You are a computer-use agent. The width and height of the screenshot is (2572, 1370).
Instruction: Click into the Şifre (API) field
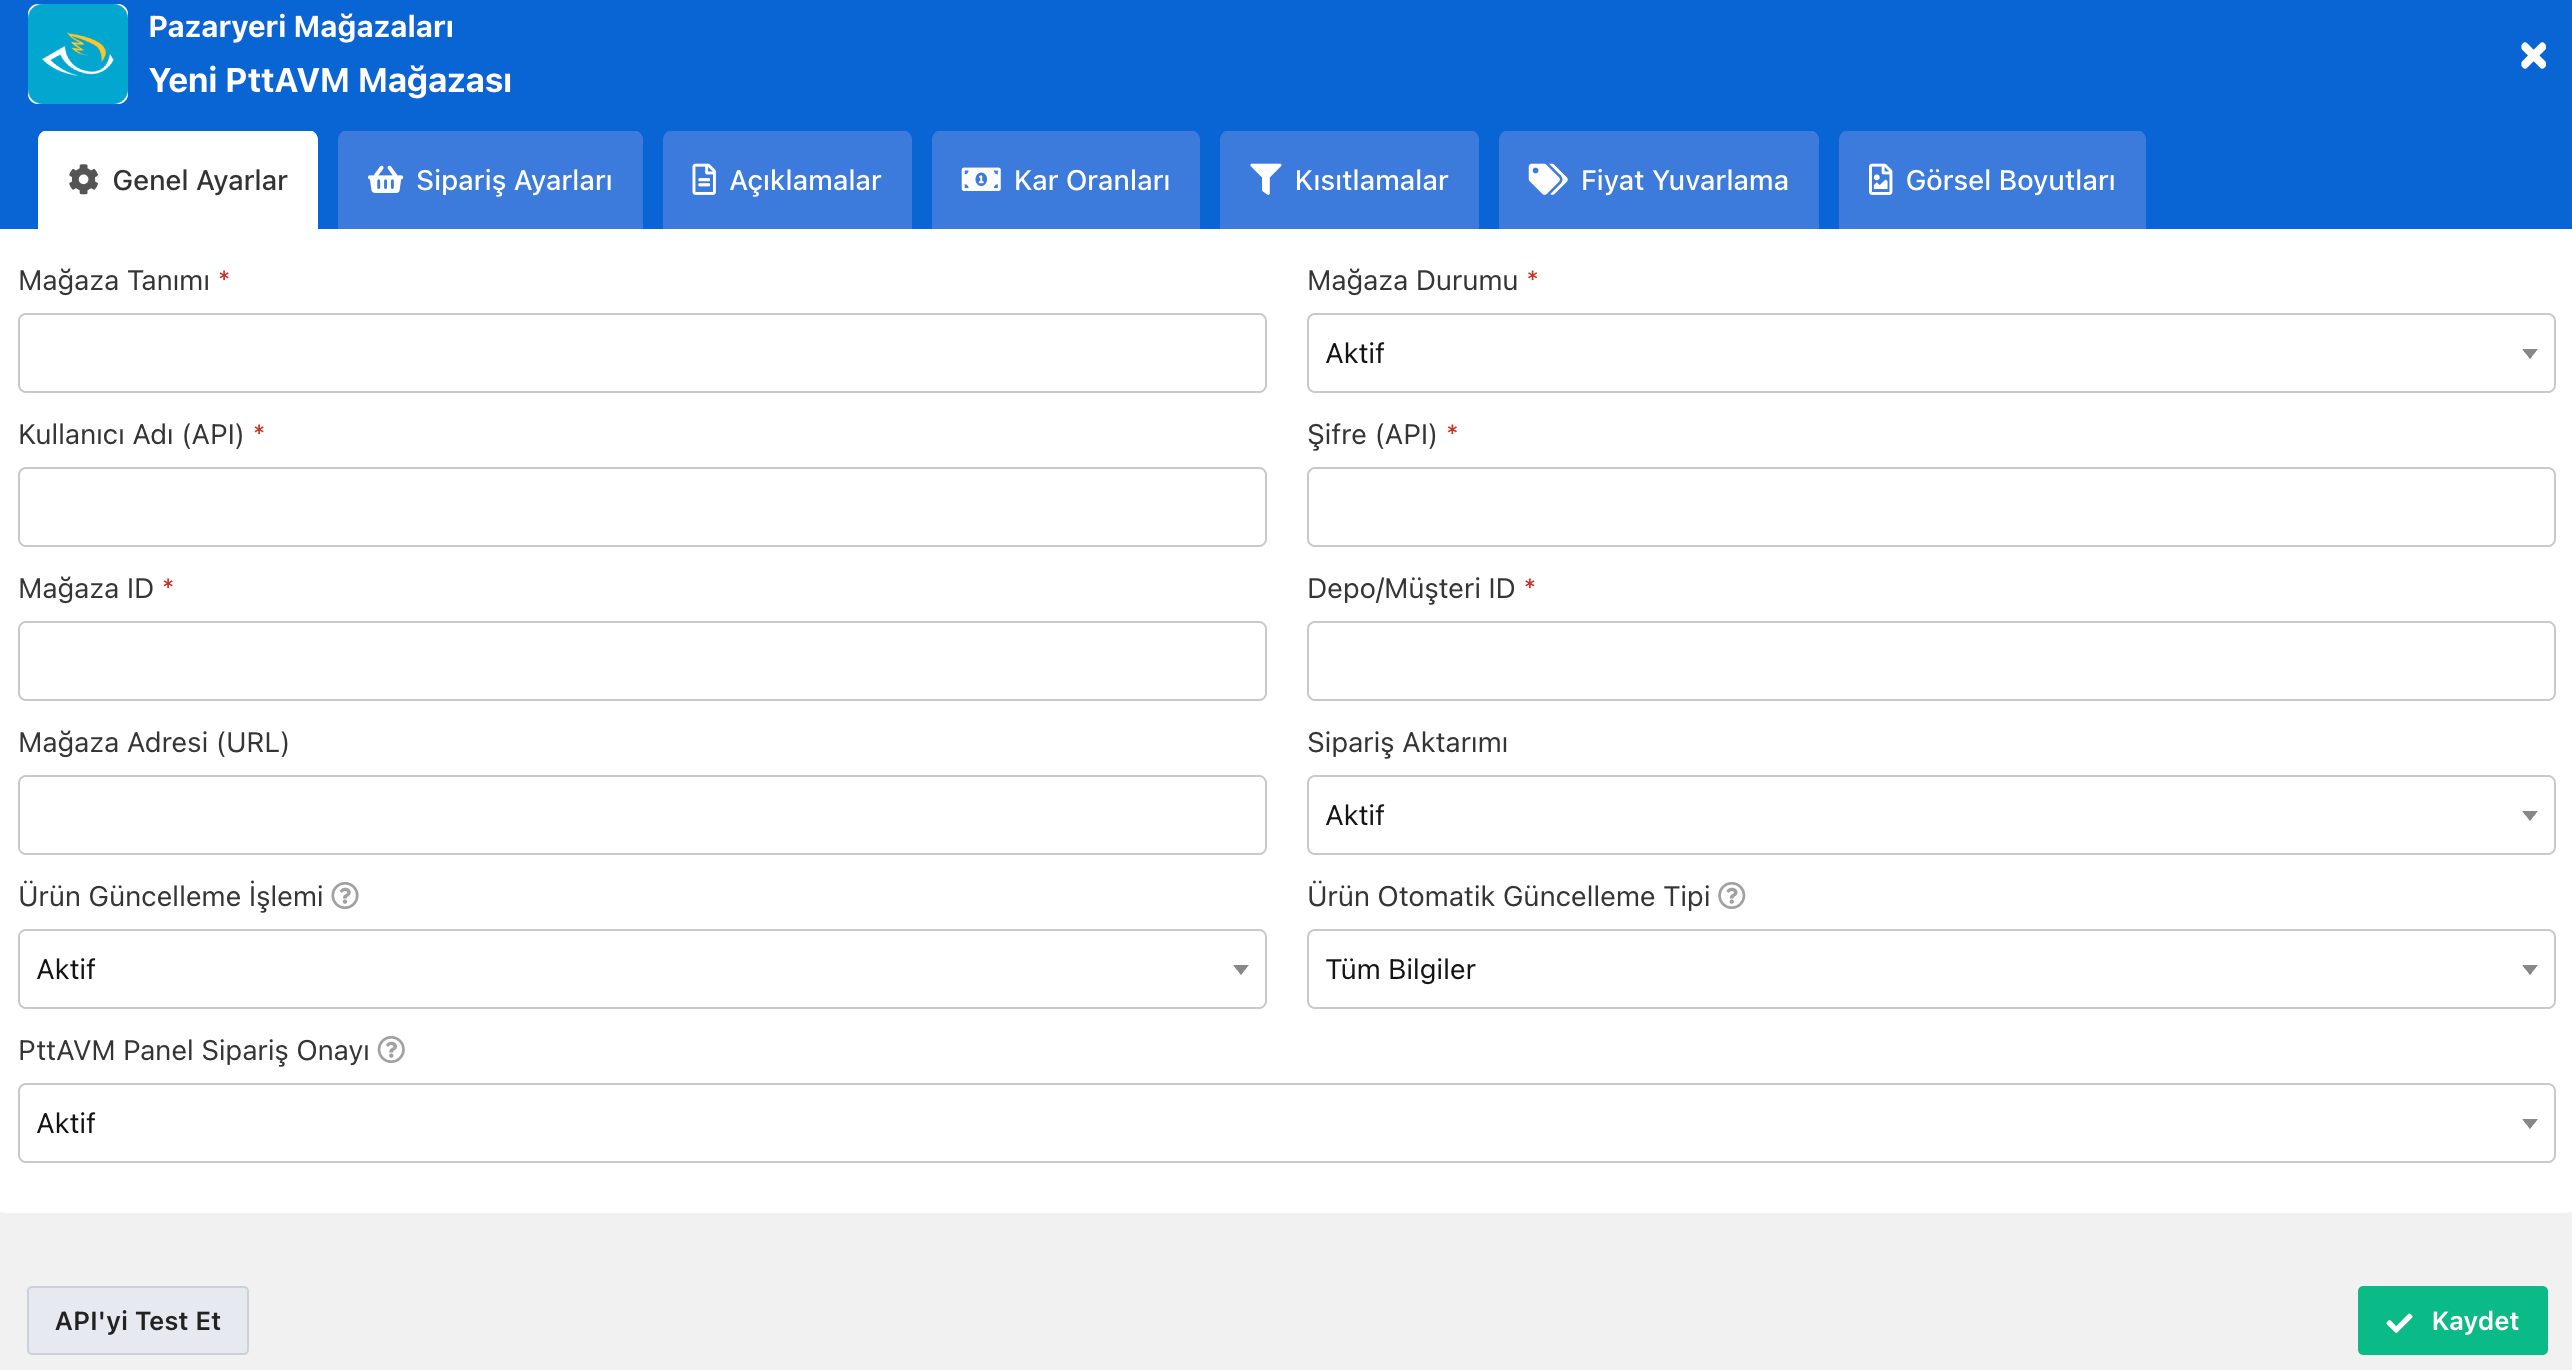click(x=1930, y=507)
